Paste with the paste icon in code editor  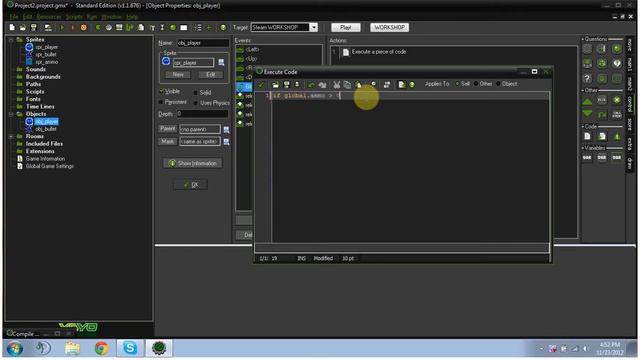click(x=358, y=84)
